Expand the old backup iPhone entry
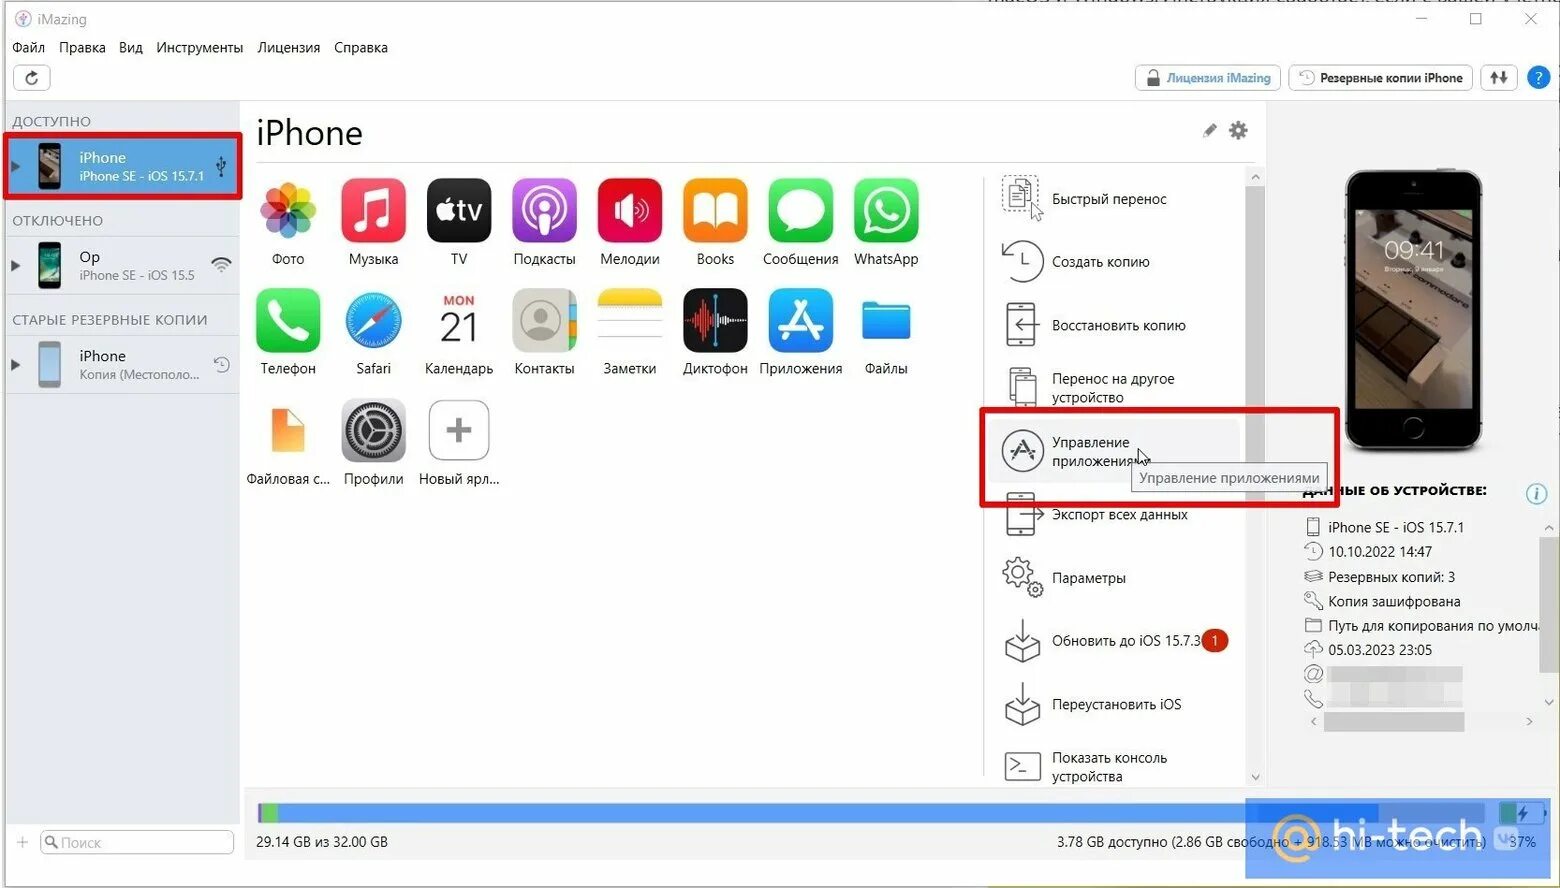 (16, 365)
